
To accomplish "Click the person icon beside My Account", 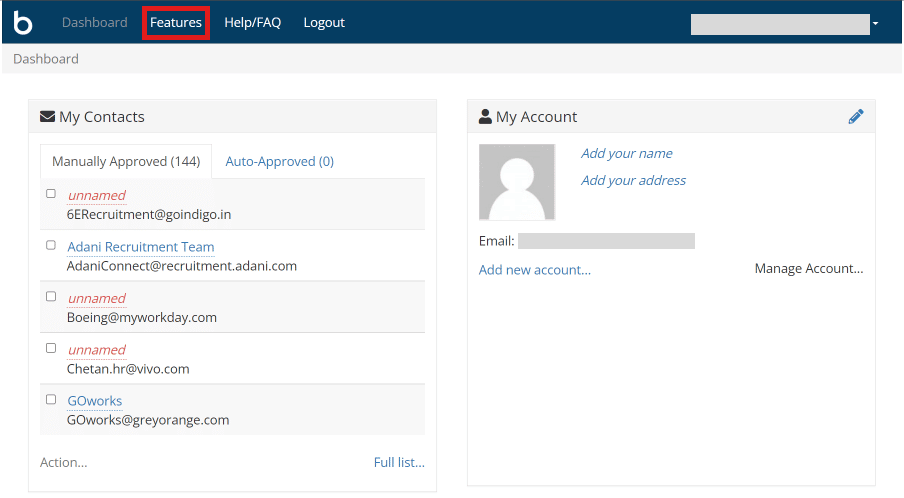I will [485, 117].
